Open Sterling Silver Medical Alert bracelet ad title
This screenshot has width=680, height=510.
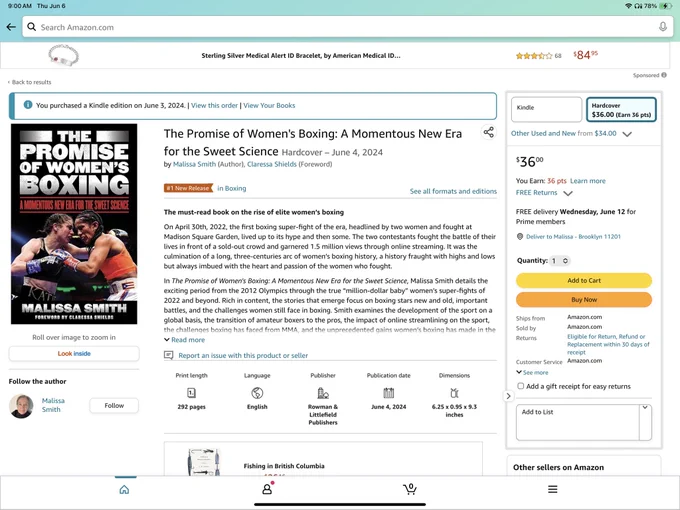click(x=301, y=56)
